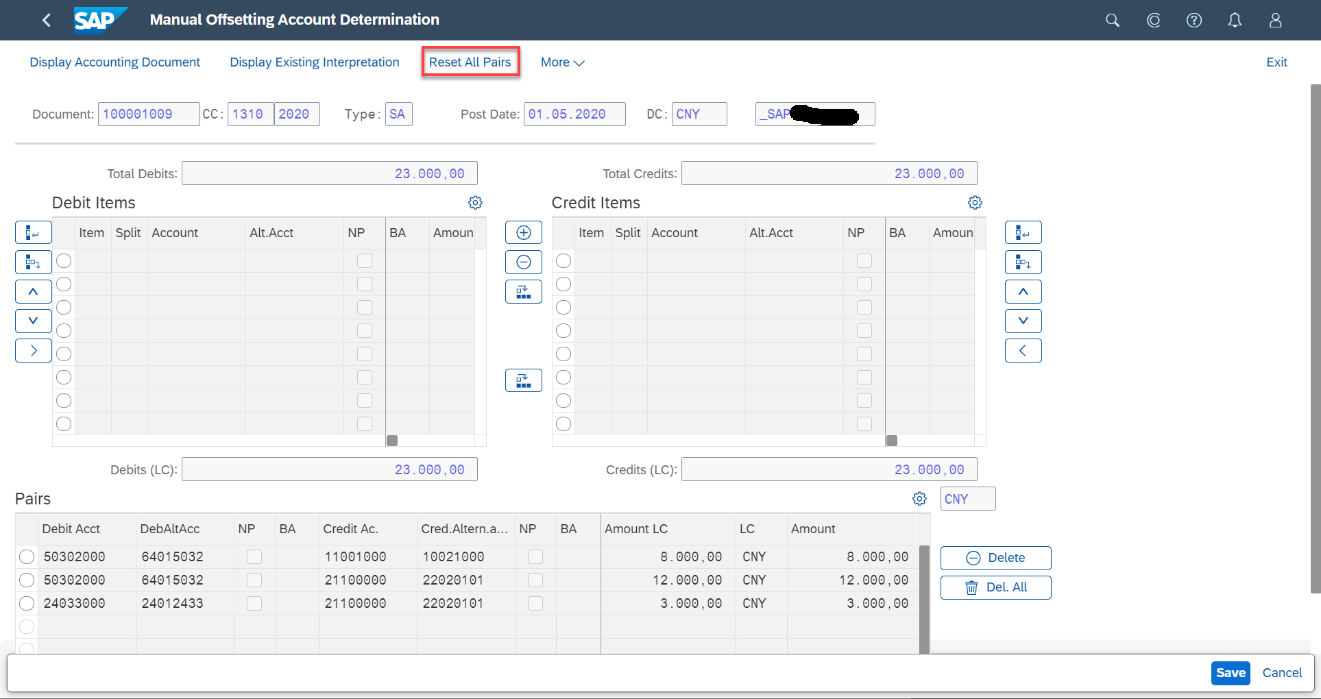This screenshot has width=1321, height=699.
Task: Go back using the header back arrow
Action: (x=46, y=20)
